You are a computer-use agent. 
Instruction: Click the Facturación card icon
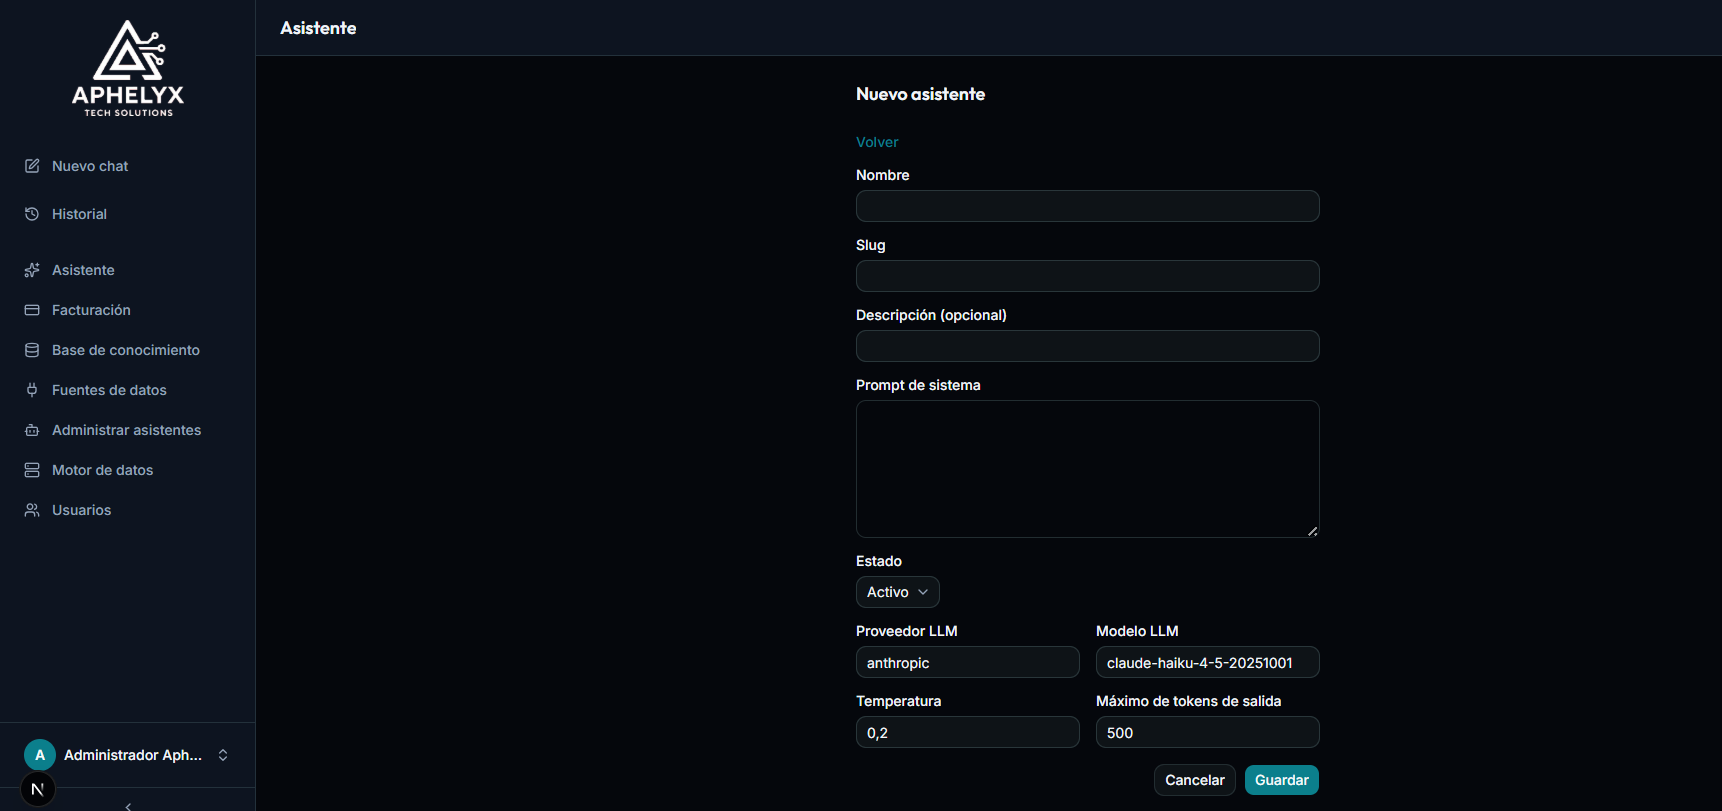[x=32, y=310]
